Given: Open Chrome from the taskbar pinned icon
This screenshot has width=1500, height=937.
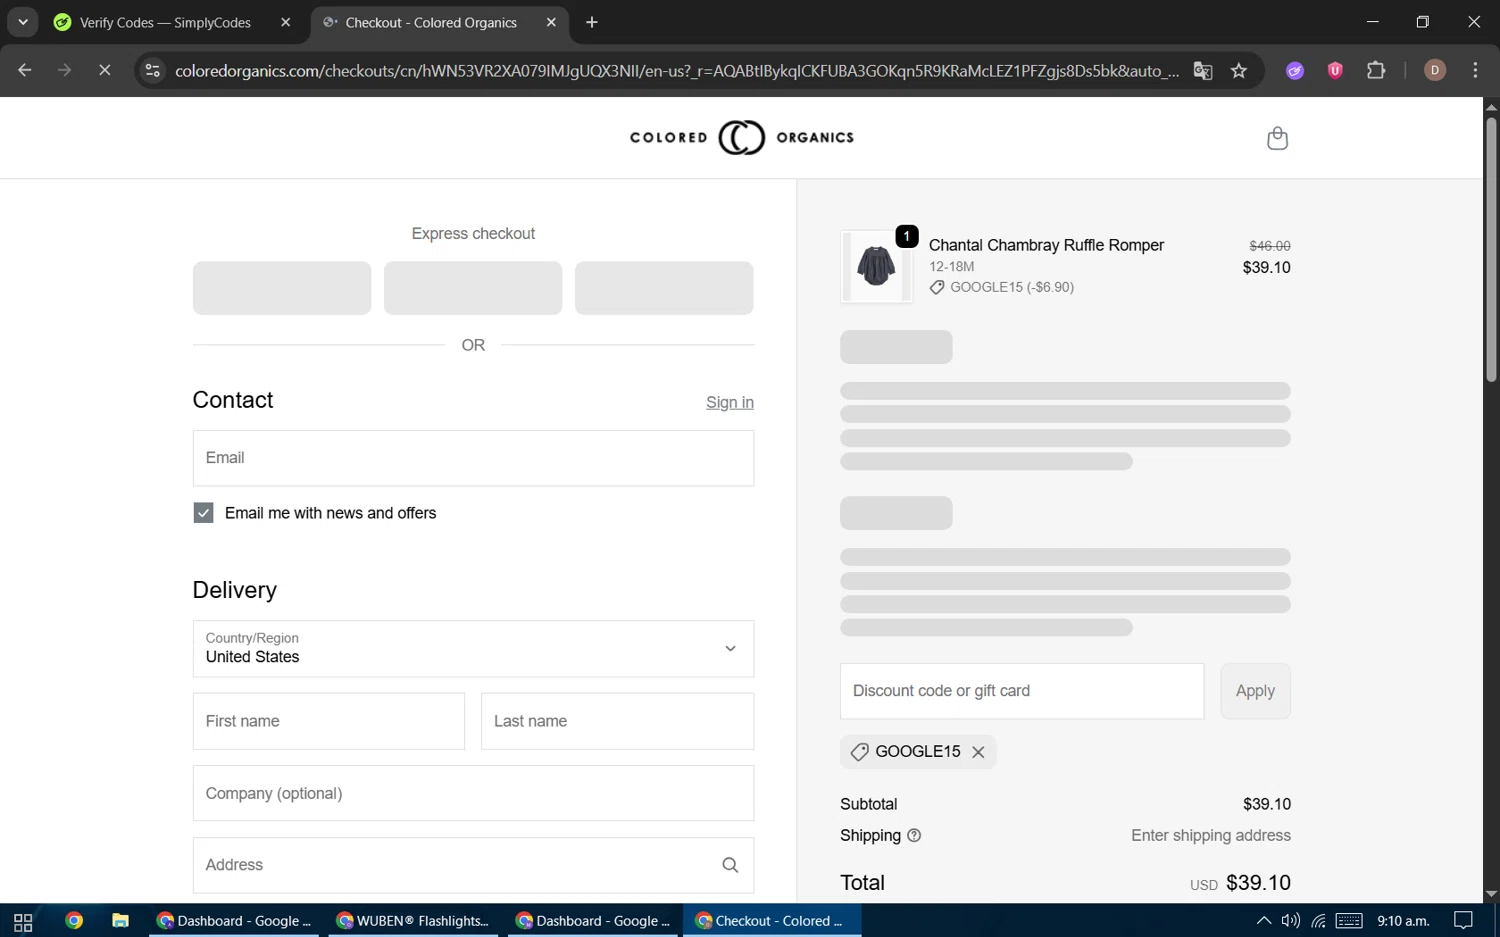Looking at the screenshot, I should (x=74, y=921).
